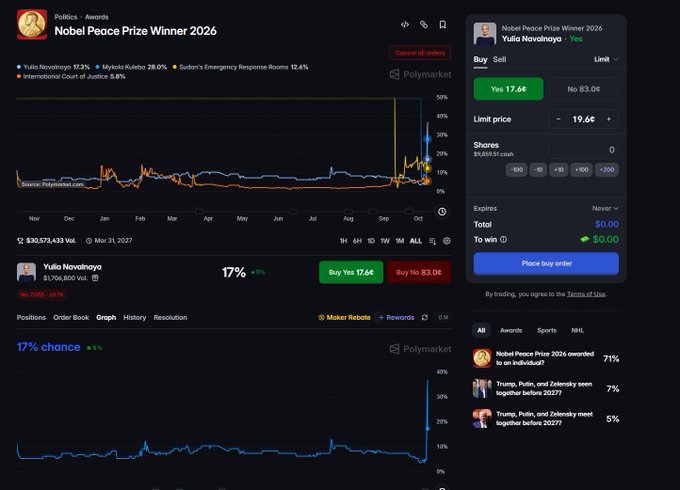Open the chart clock history icon

(x=442, y=212)
